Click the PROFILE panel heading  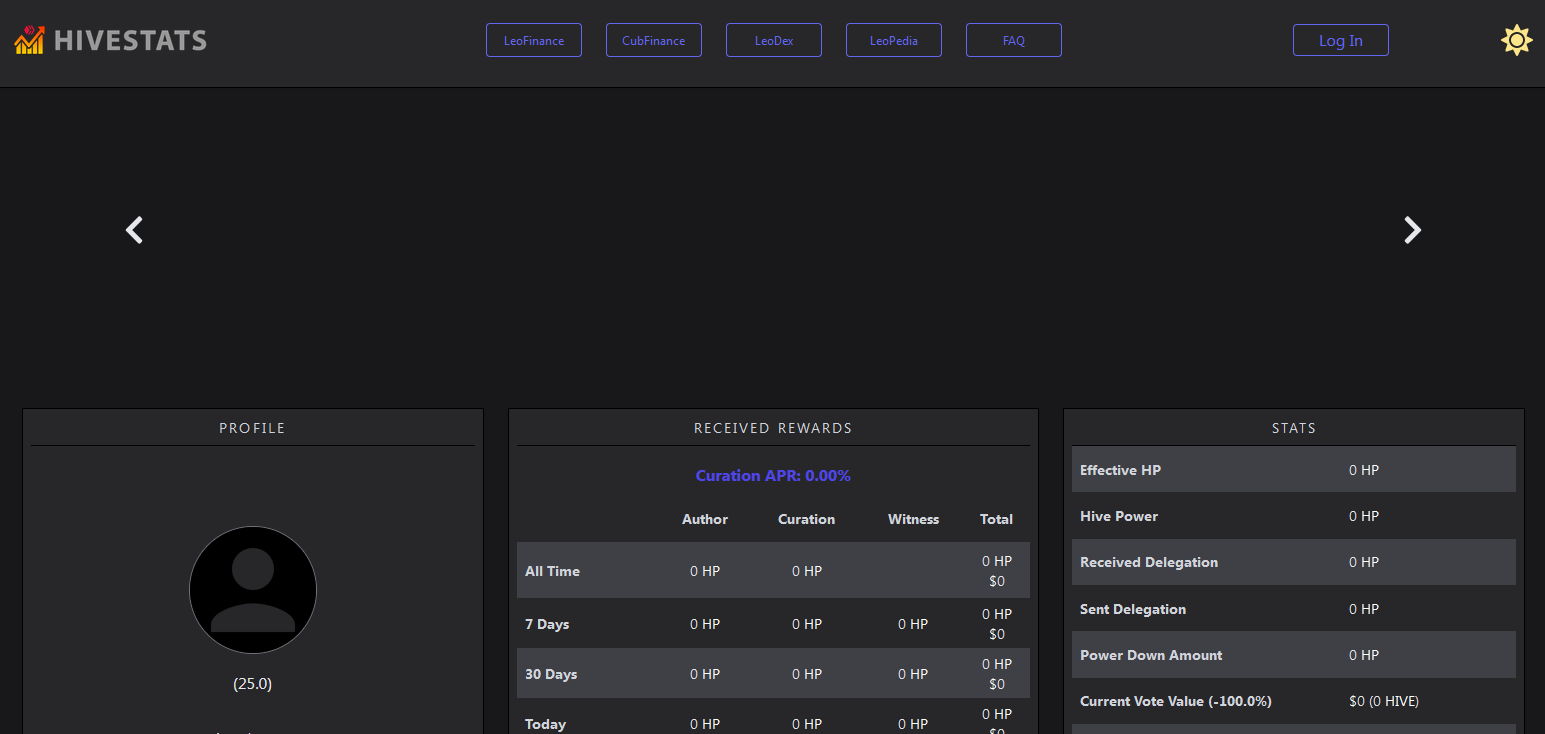tap(253, 428)
